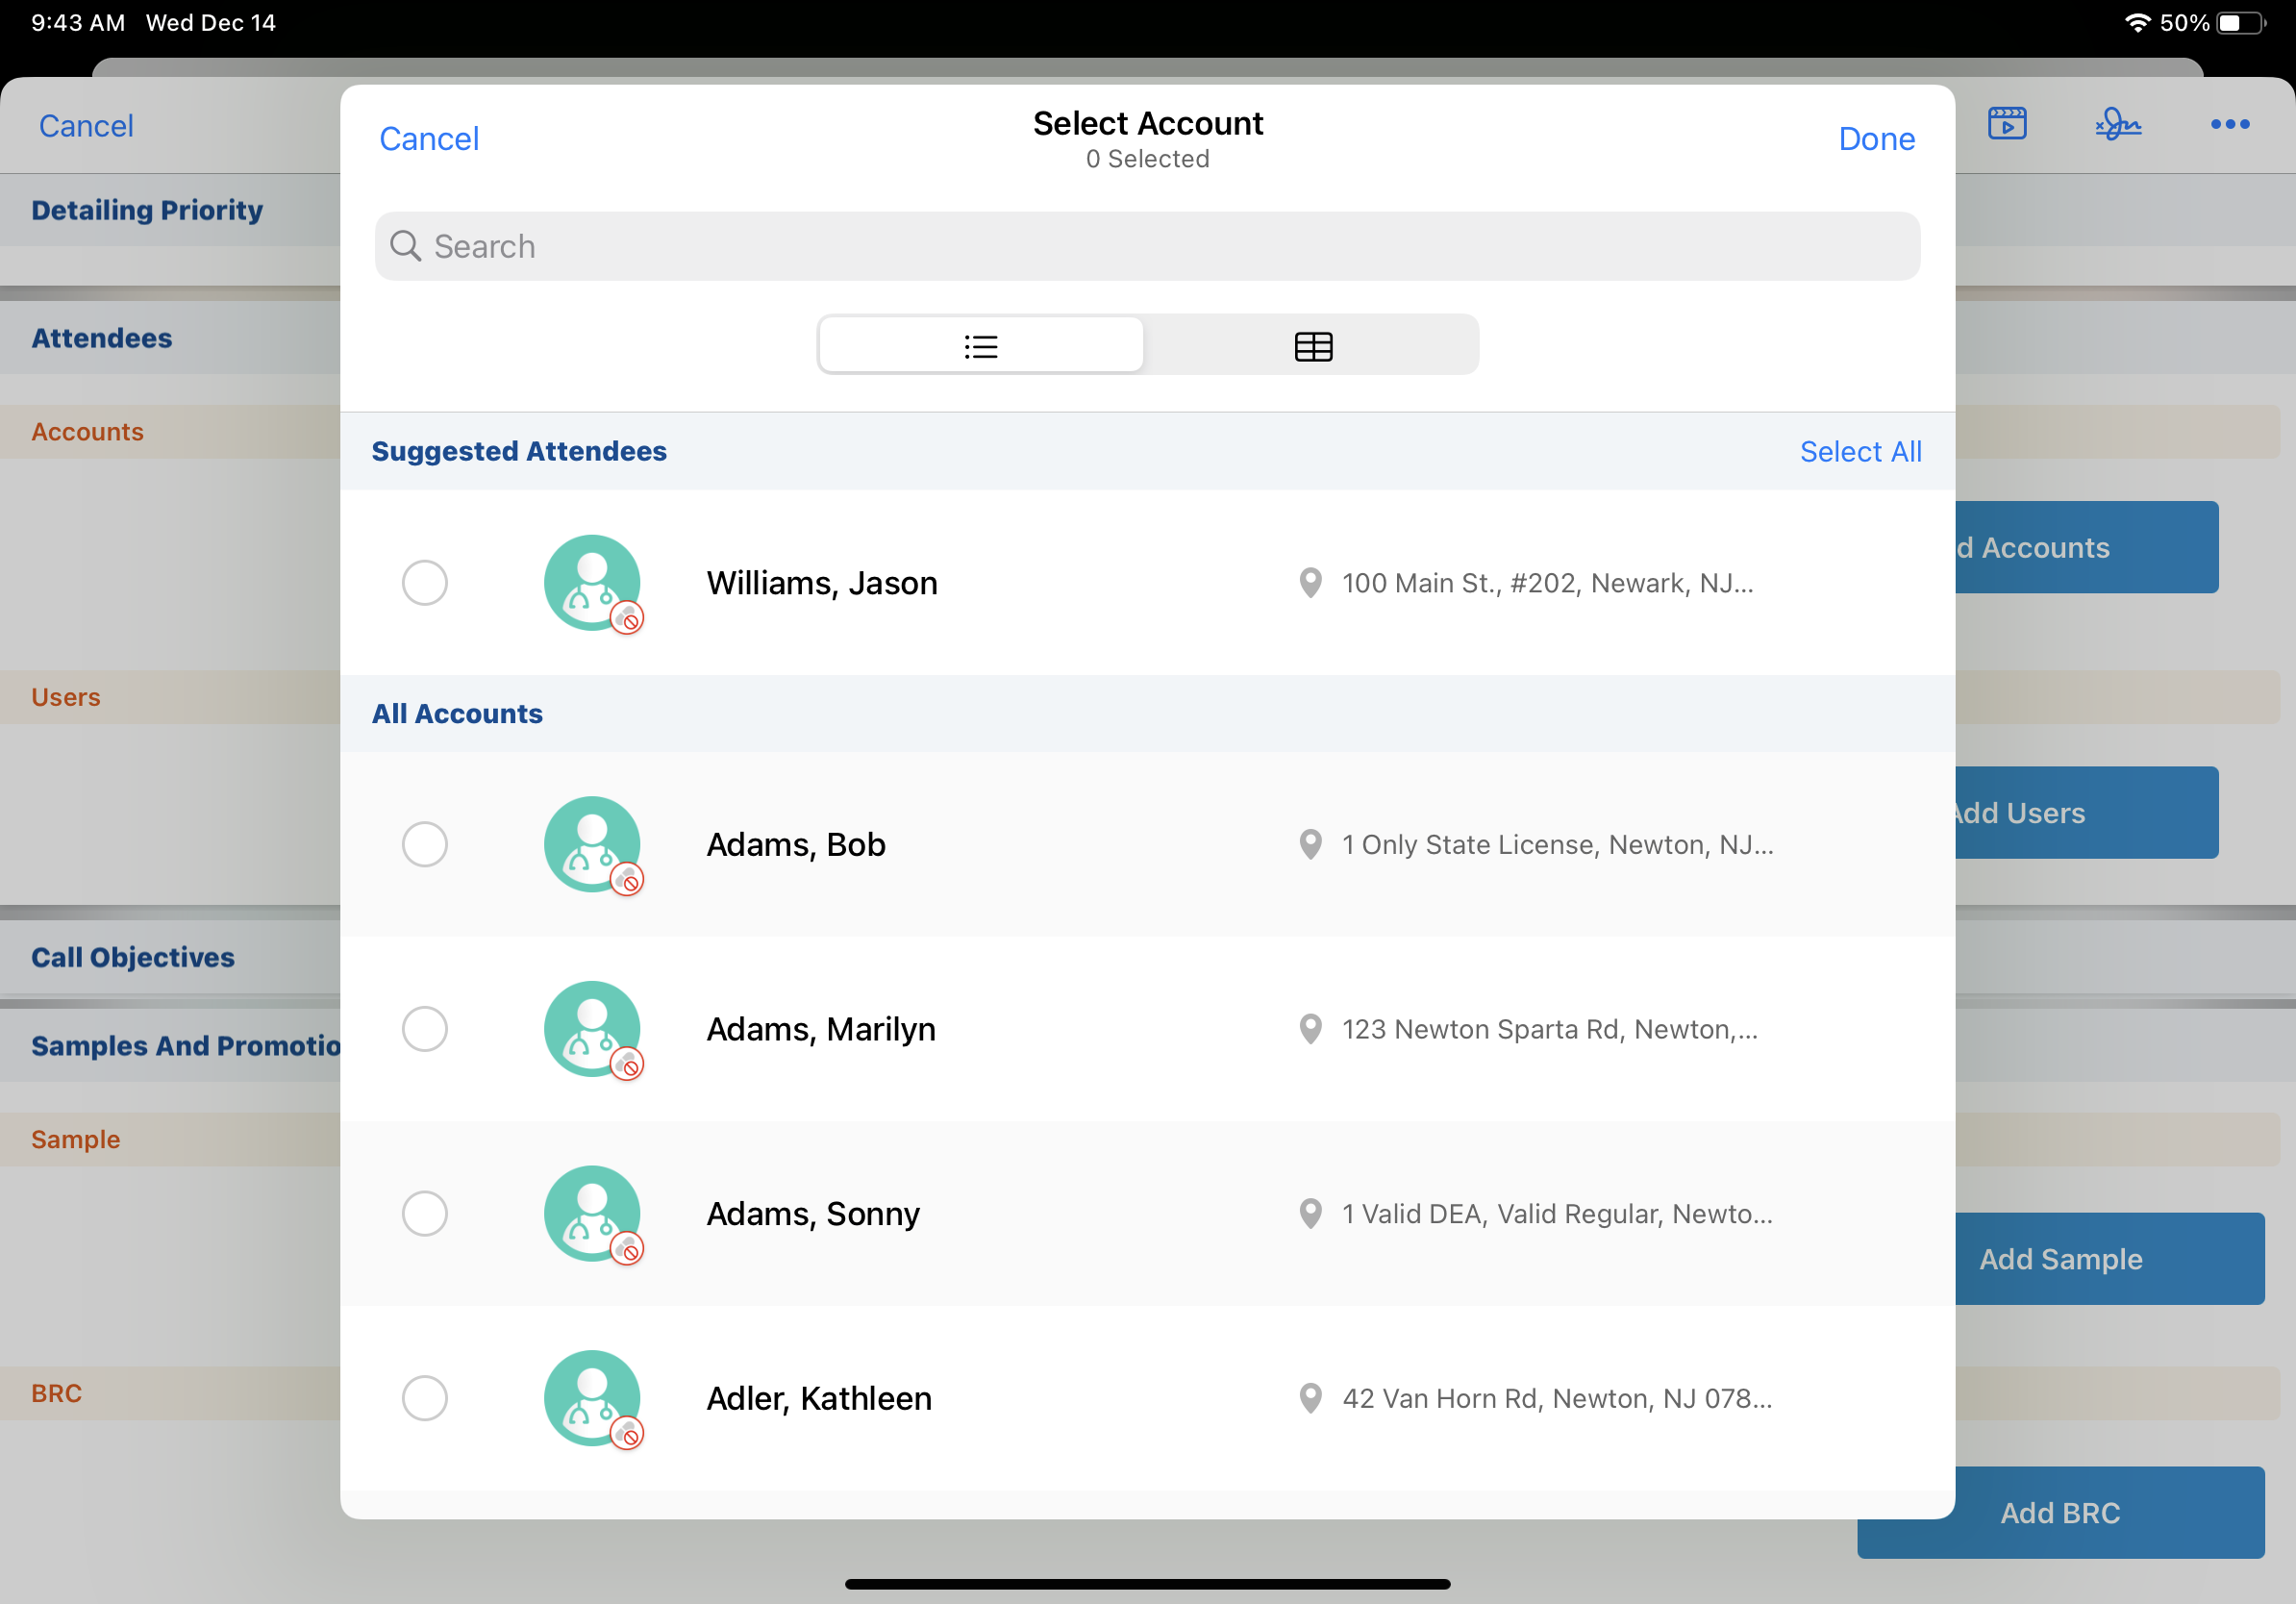Click Select All for suggested attendees
2296x1604 pixels.
pyautogui.click(x=1860, y=451)
